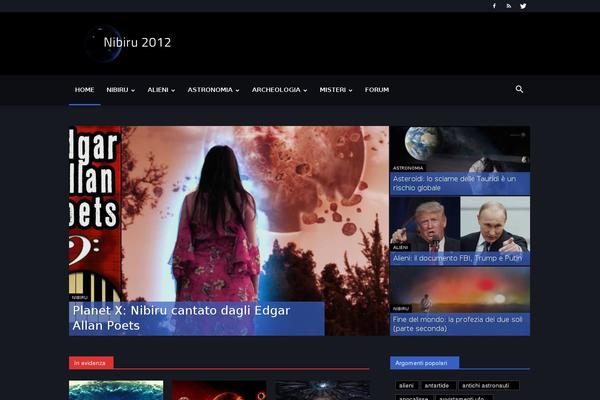Viewport: 600px width, 400px height.
Task: Open the Fine del mondo profezia headline
Action: tap(457, 324)
